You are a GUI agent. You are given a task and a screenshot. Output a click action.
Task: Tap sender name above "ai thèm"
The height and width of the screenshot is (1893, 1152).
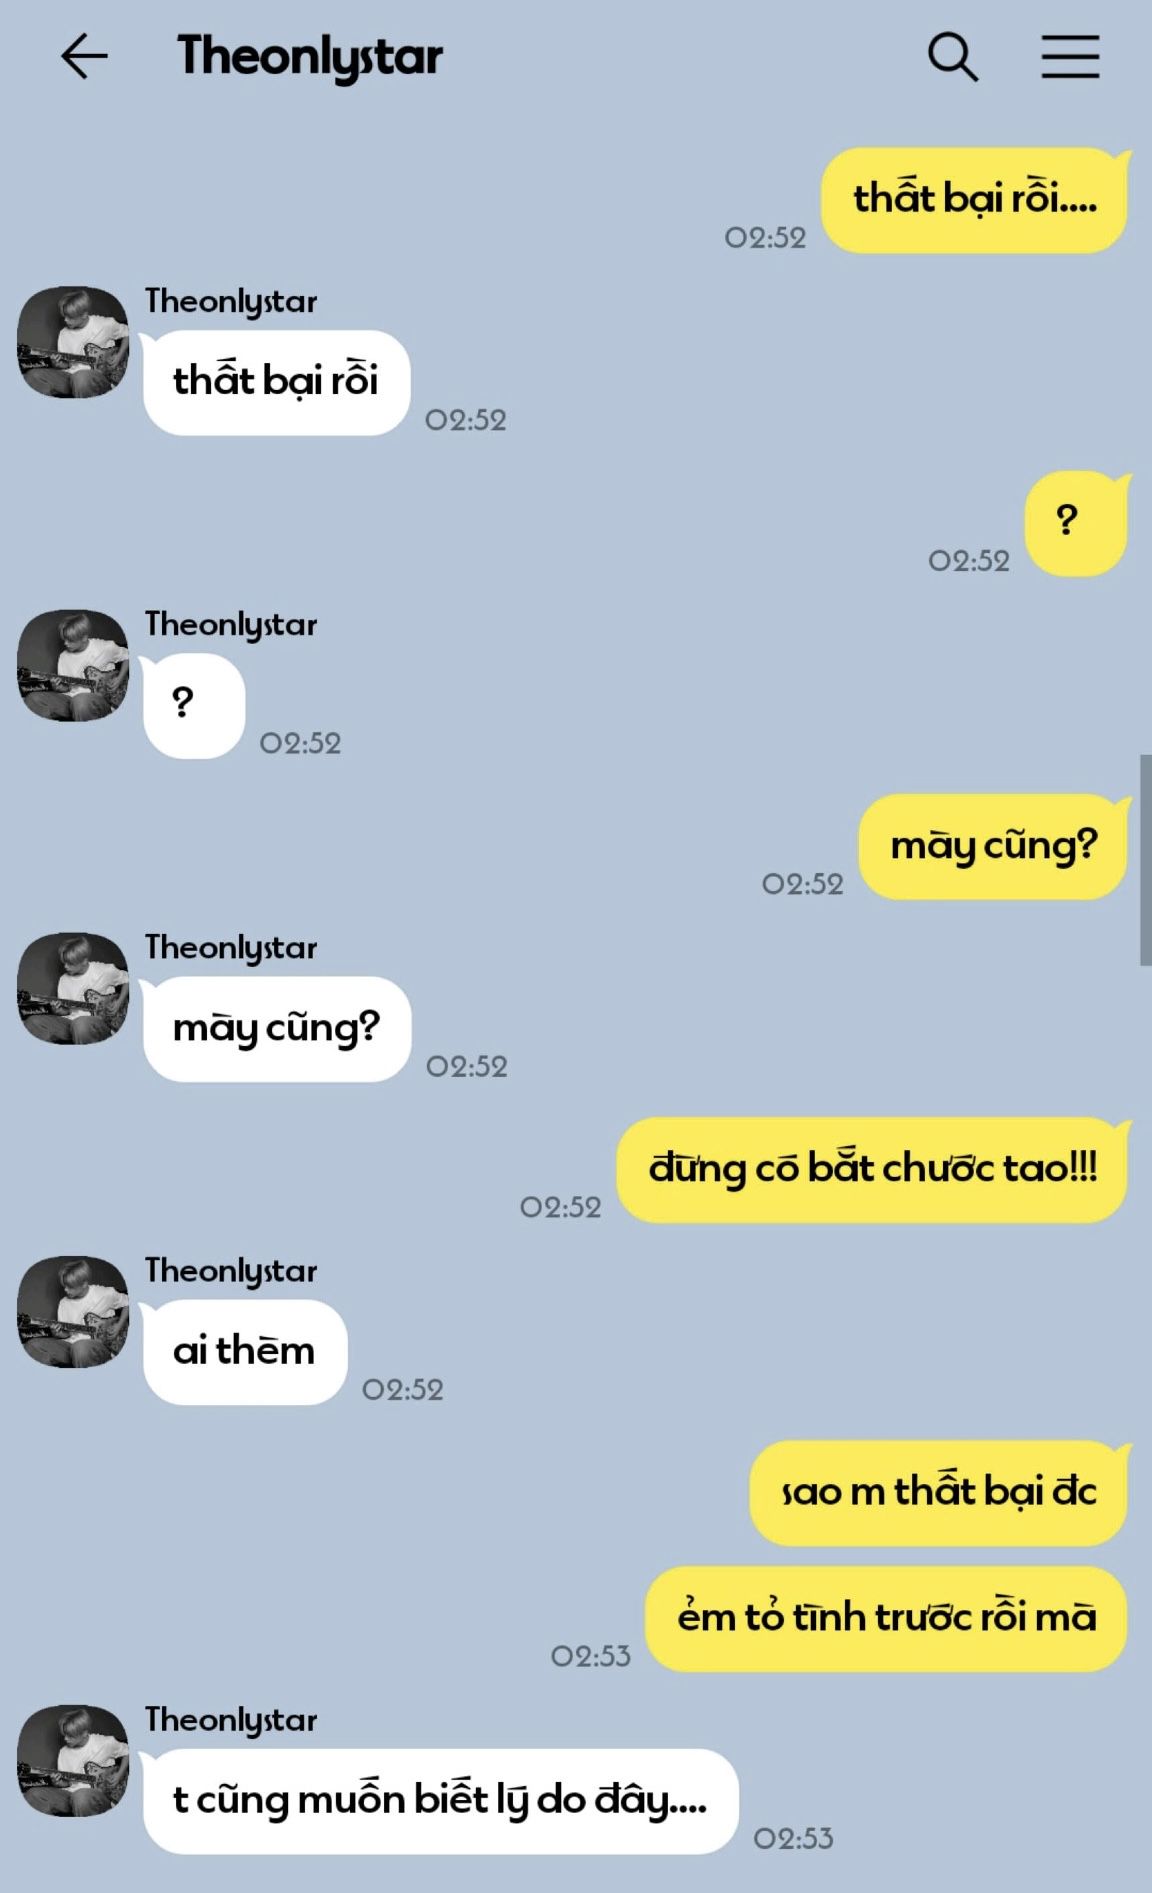[231, 1271]
